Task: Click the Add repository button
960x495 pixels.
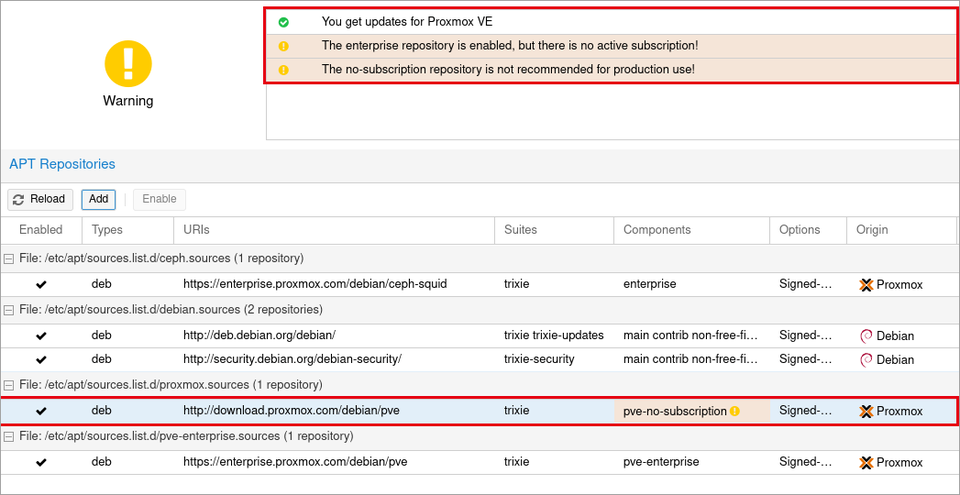Action: coord(99,199)
